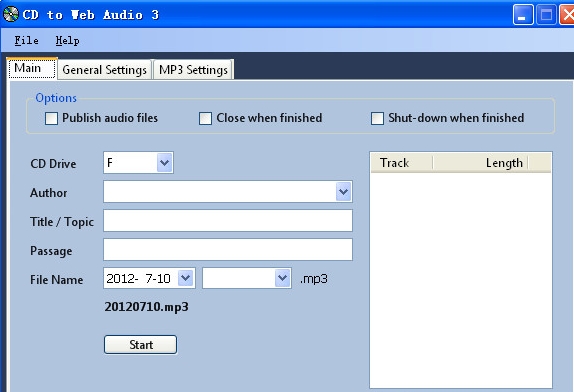
Task: Expand the File Name suffix dropdown
Action: click(x=283, y=278)
